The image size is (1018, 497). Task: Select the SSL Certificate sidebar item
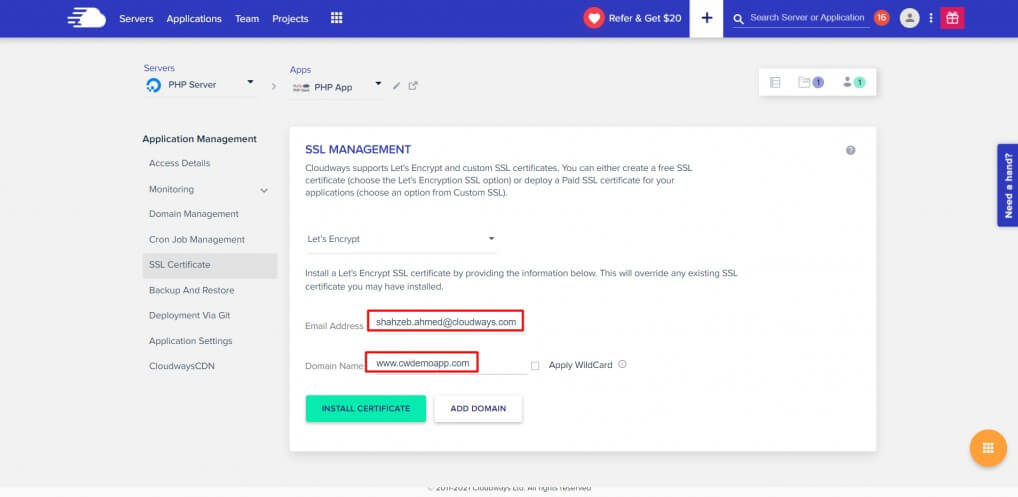tap(210, 265)
